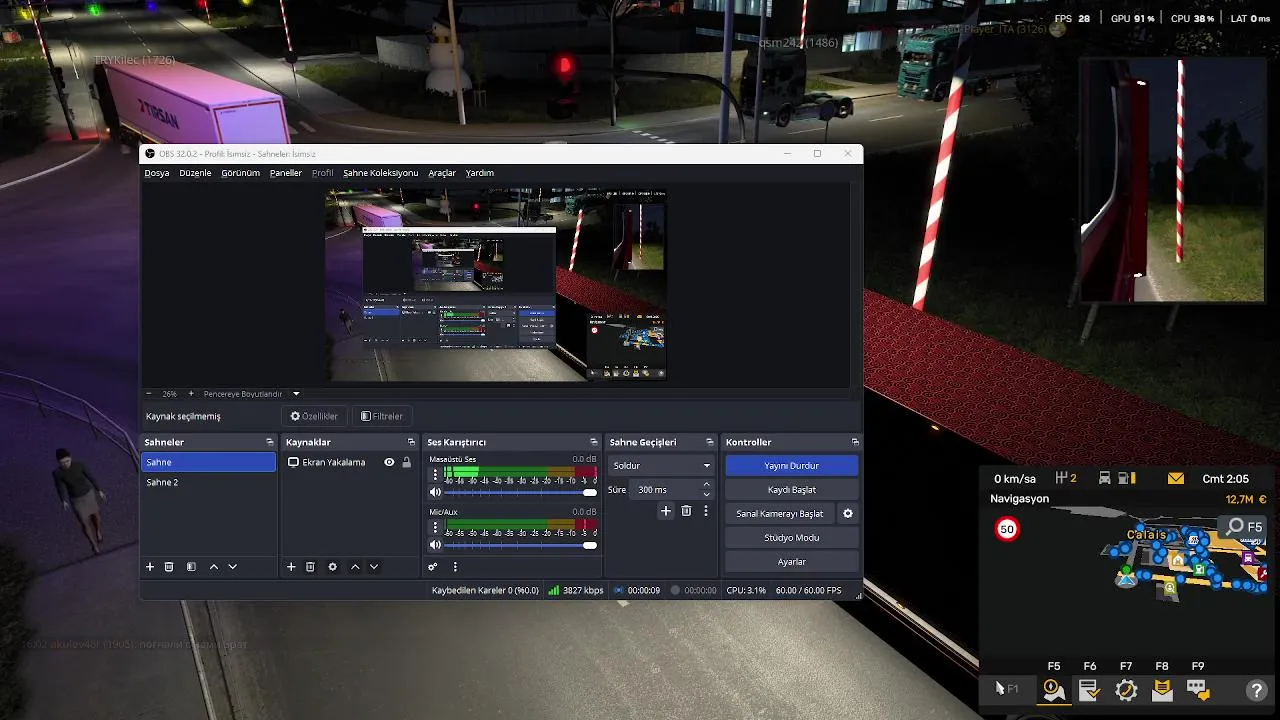Remove scene transition with trash icon
The image size is (1280, 720).
[686, 511]
